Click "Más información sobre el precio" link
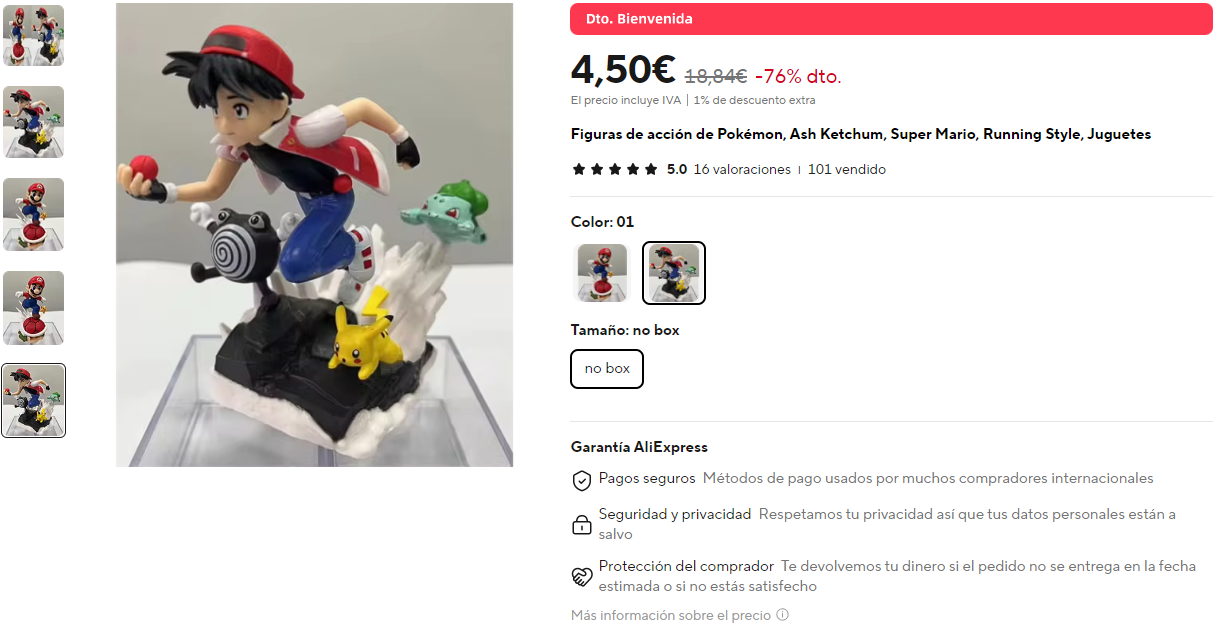The width and height of the screenshot is (1221, 628). (671, 615)
